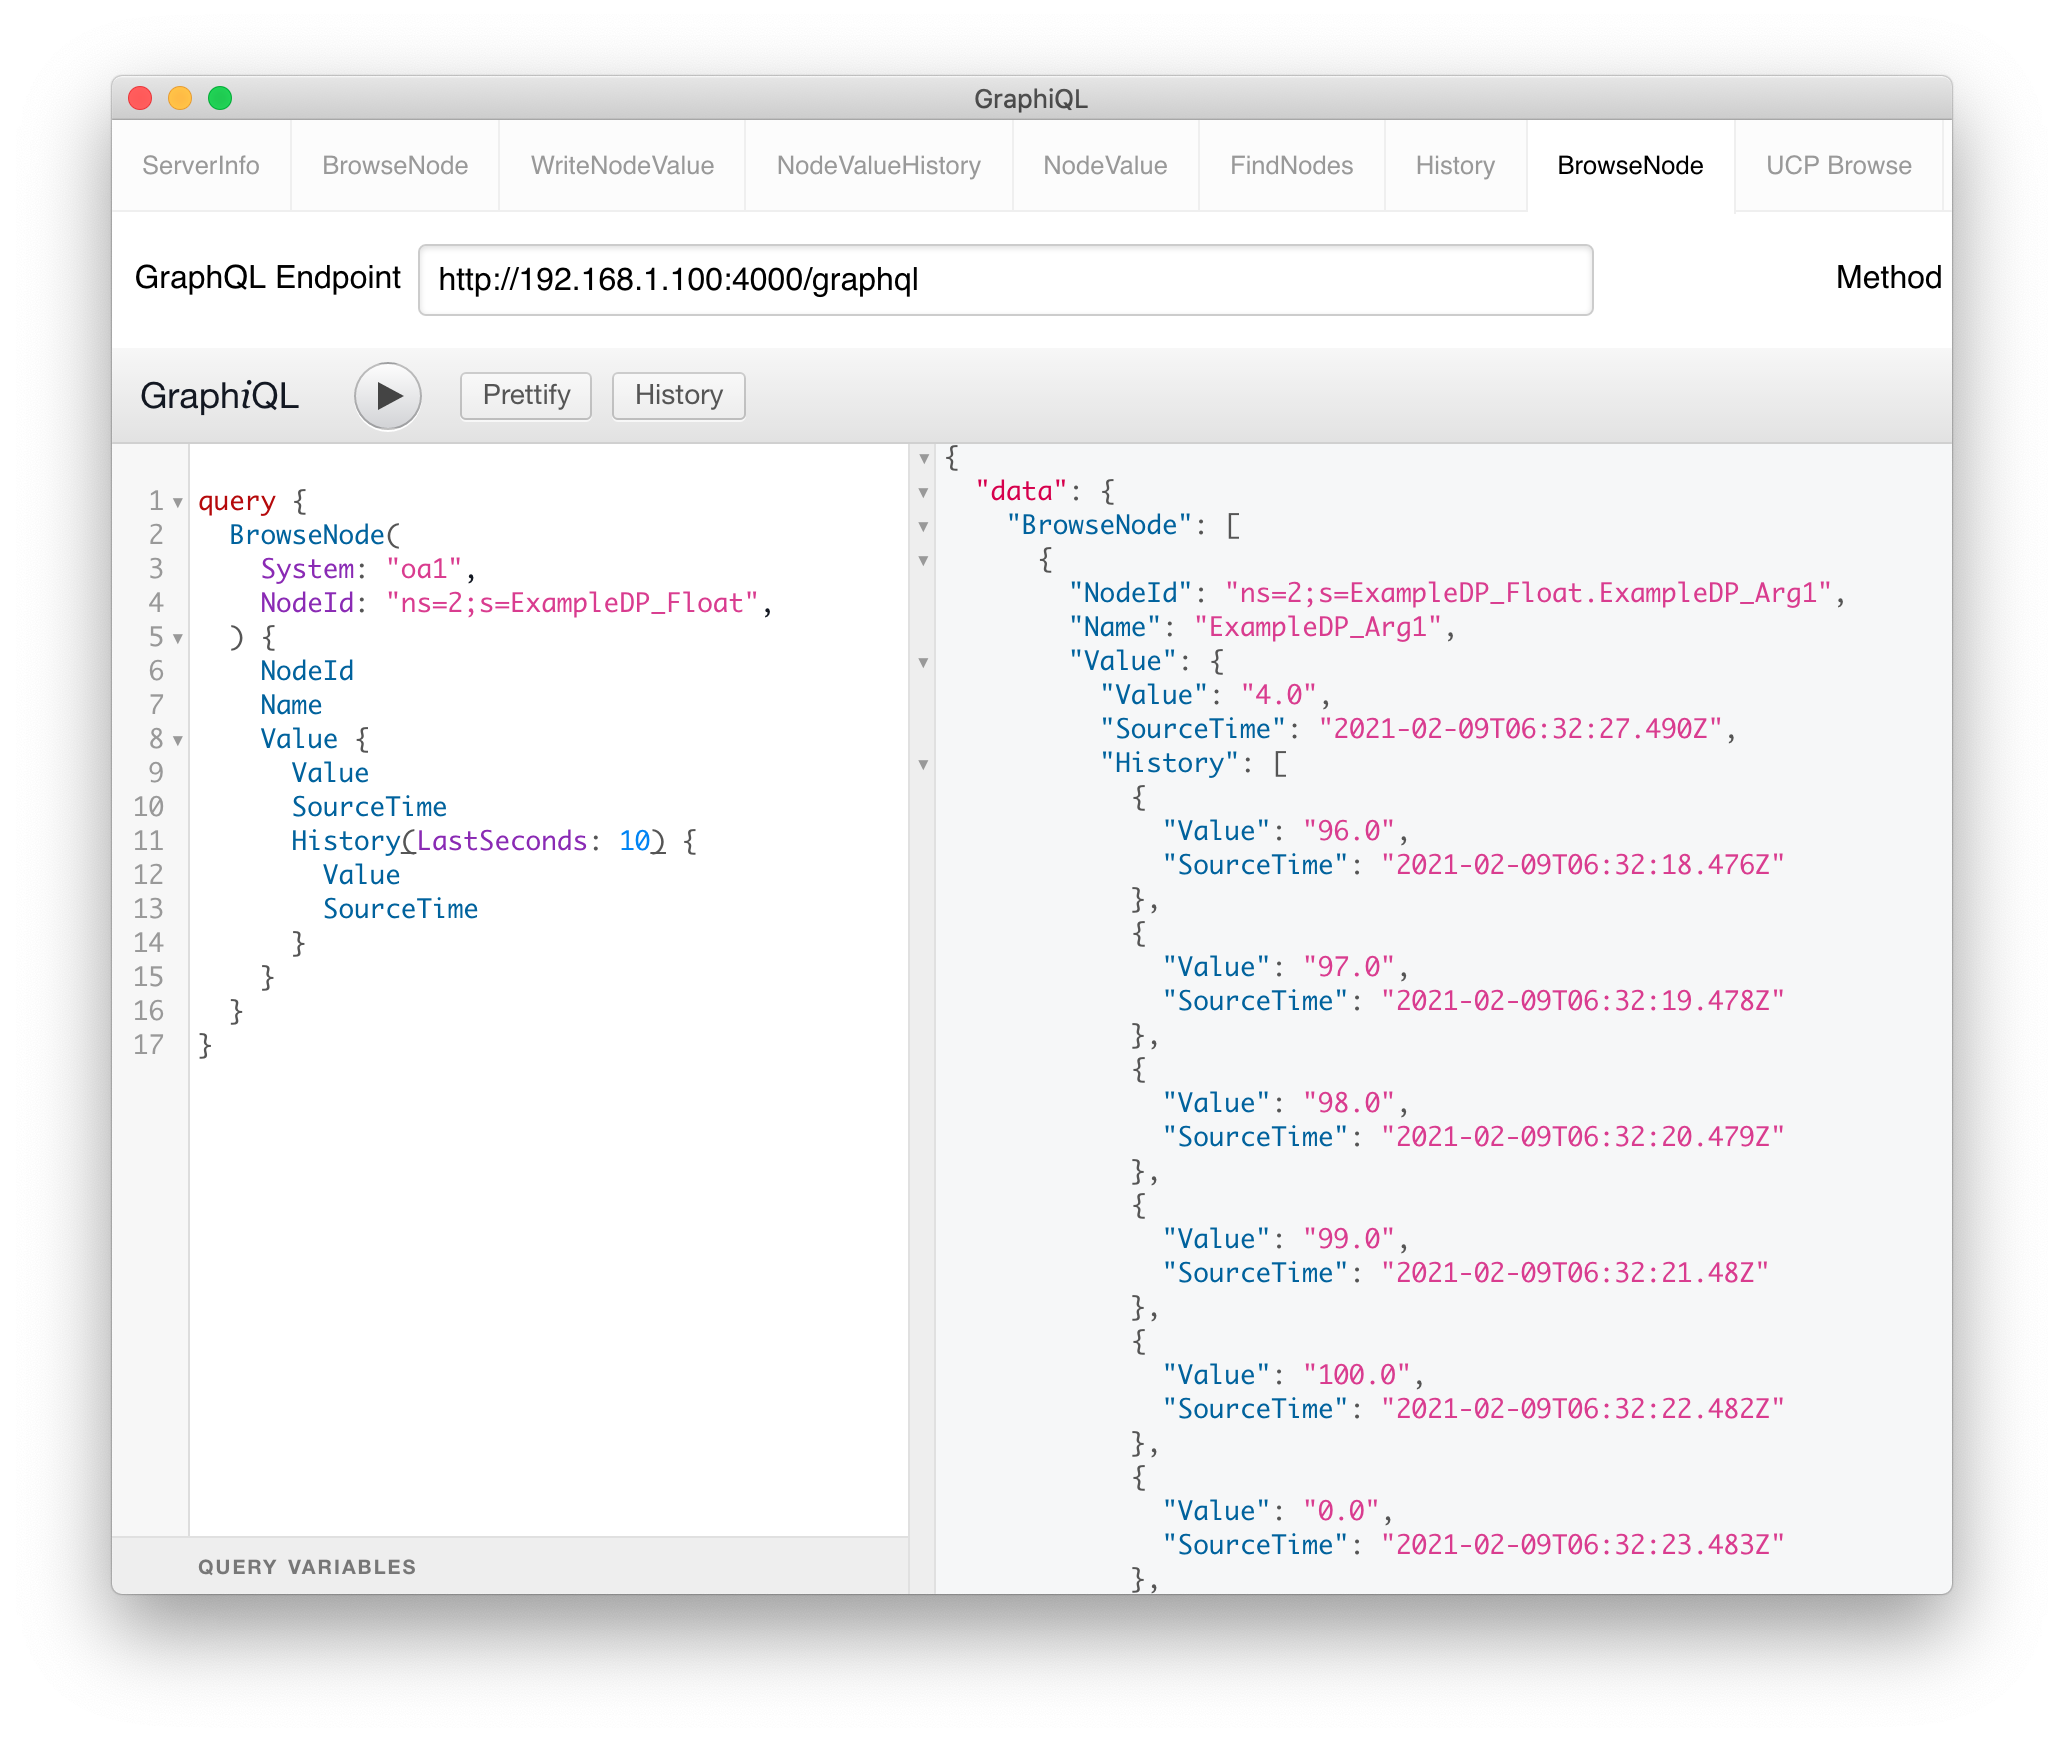Run the query with the execute play button

tap(388, 396)
